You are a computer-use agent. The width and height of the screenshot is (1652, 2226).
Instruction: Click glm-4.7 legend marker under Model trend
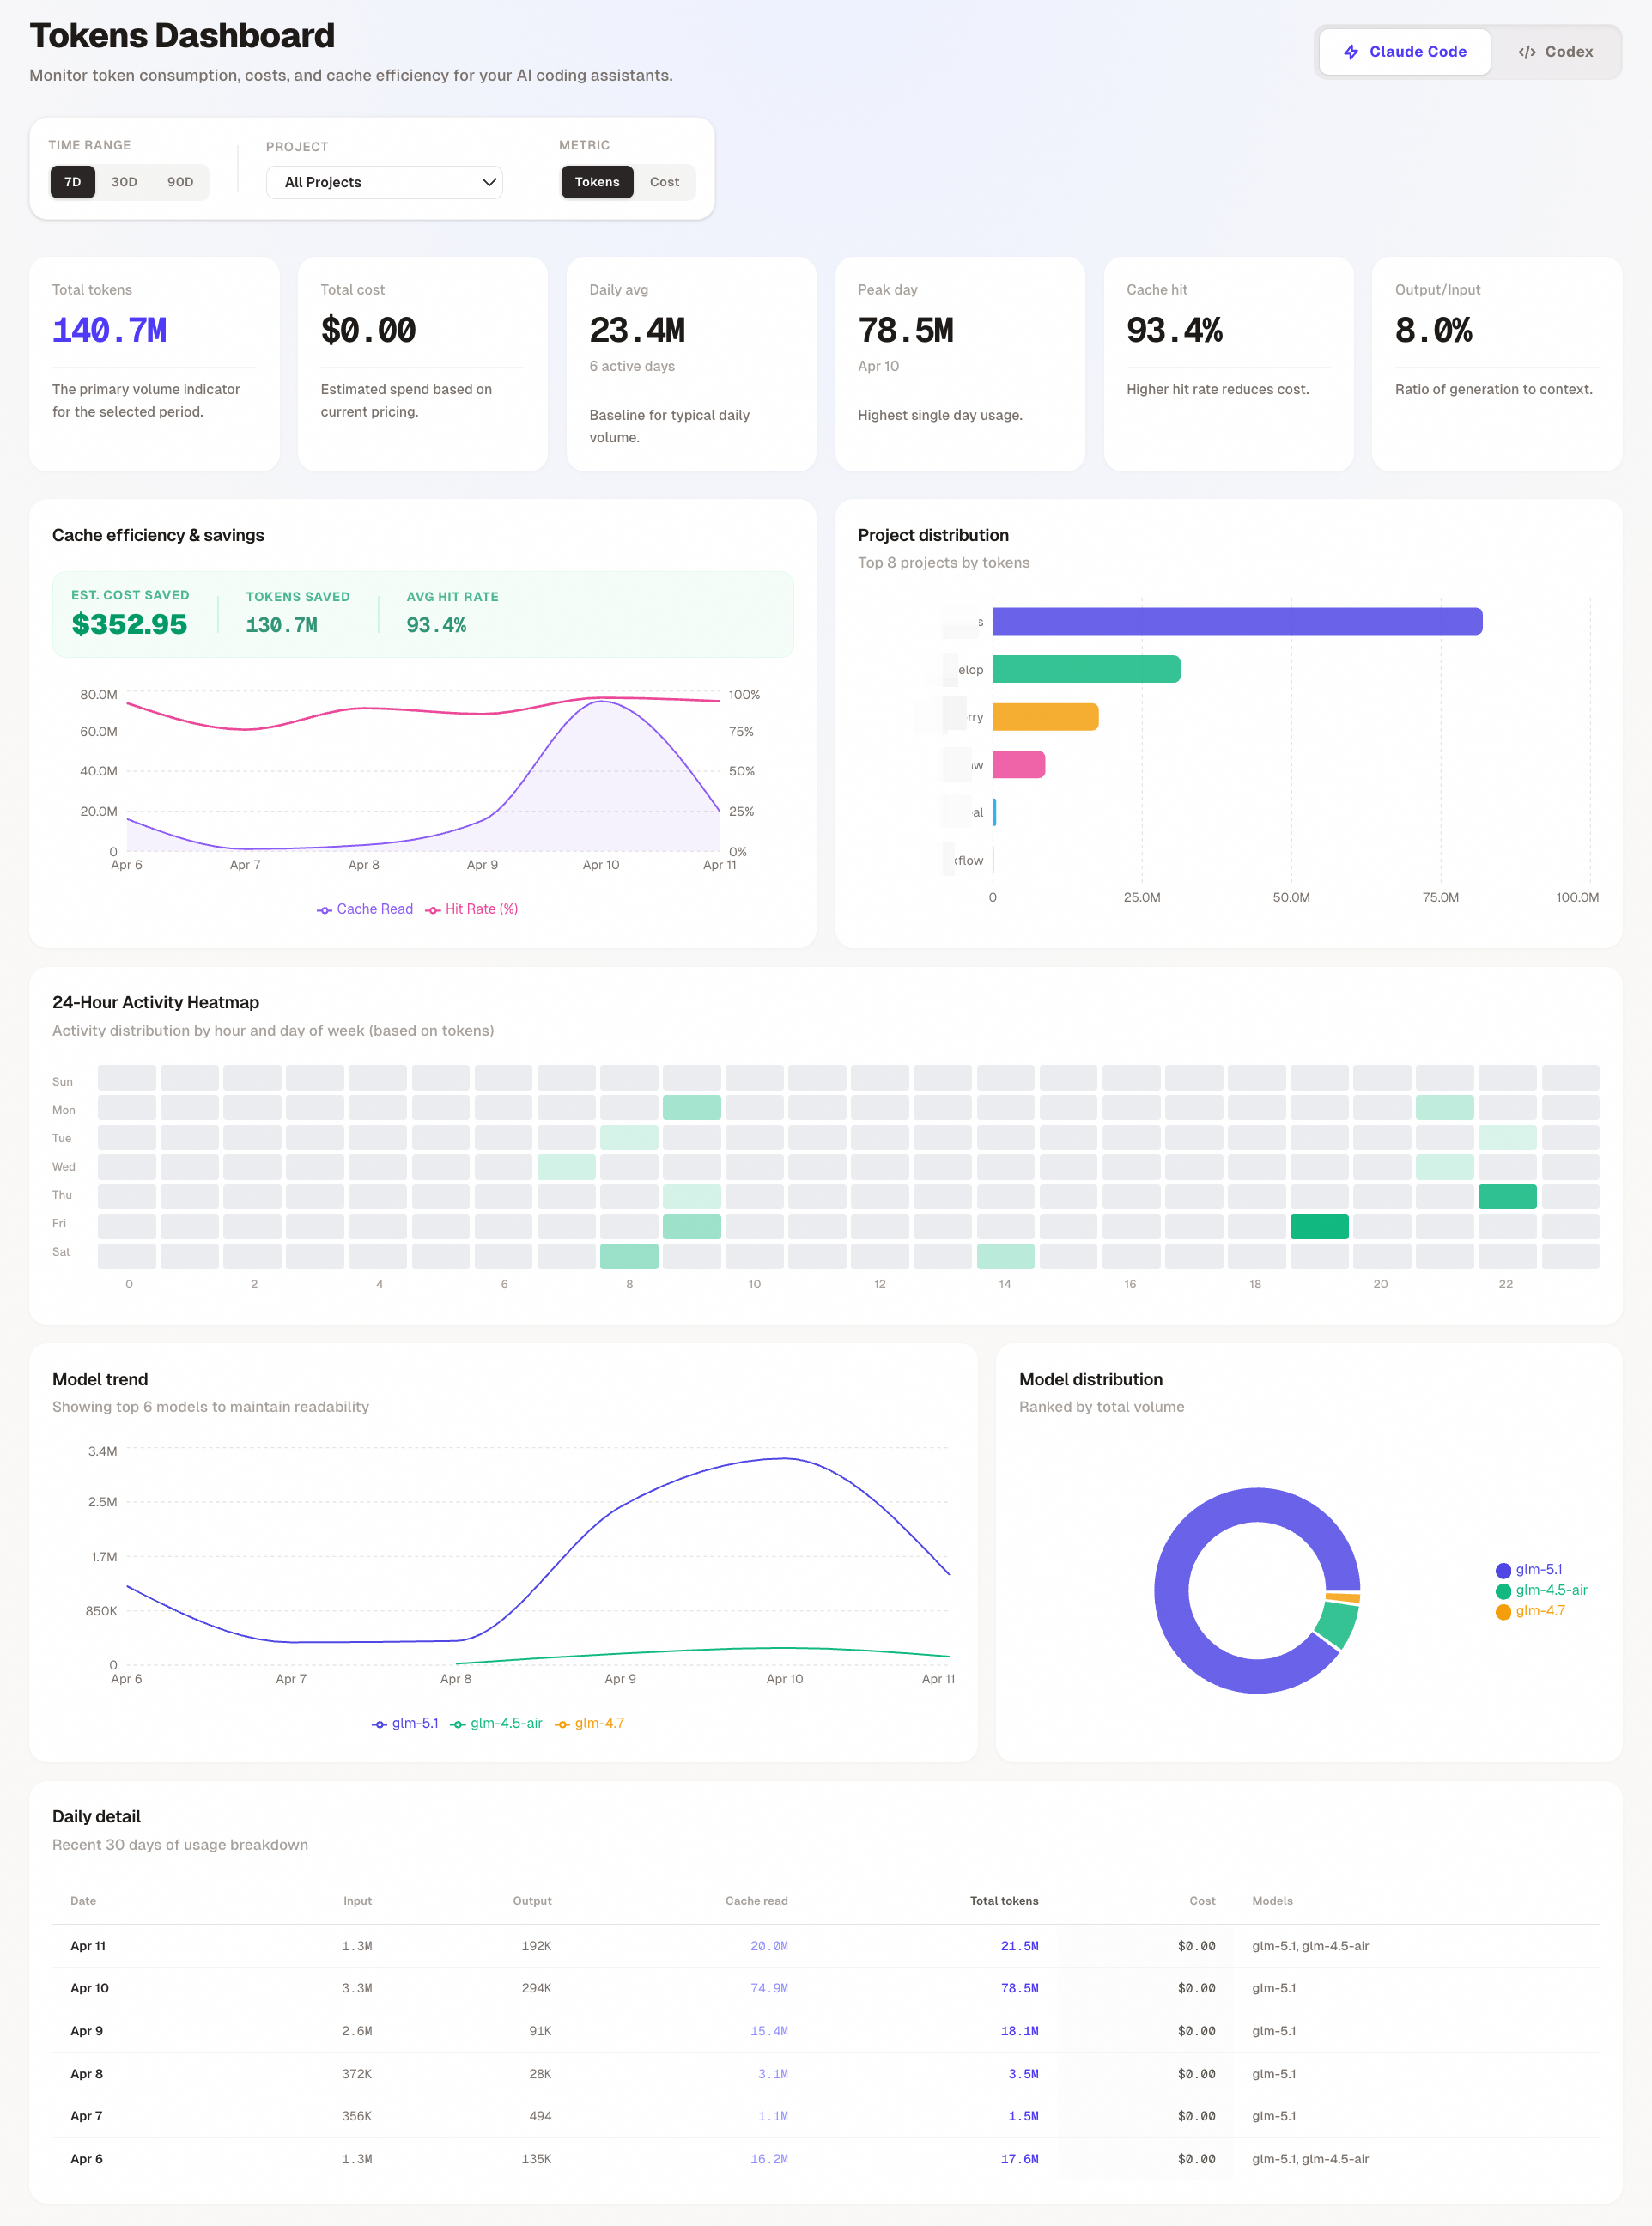click(x=562, y=1724)
